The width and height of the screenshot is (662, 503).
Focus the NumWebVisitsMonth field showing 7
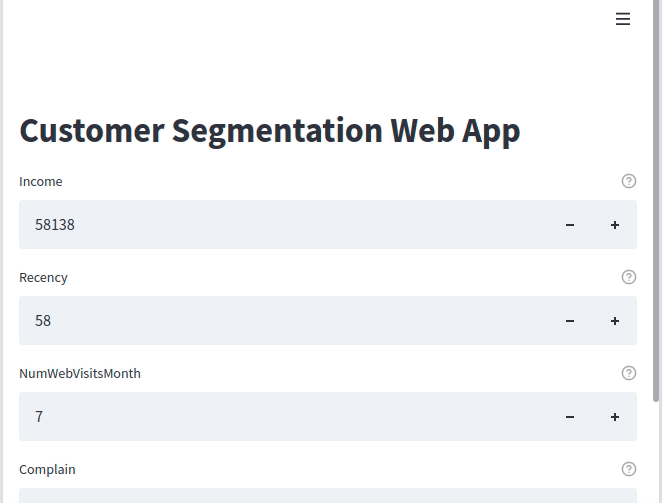(x=283, y=417)
